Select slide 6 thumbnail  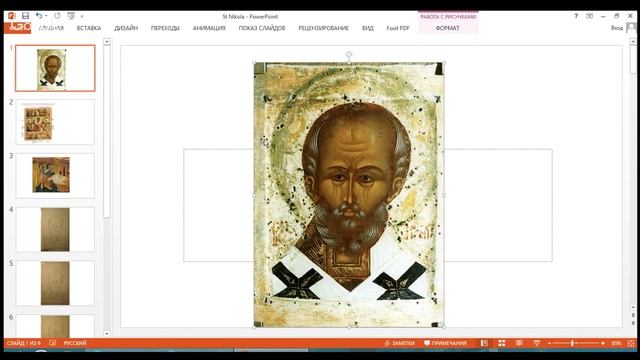click(x=55, y=326)
